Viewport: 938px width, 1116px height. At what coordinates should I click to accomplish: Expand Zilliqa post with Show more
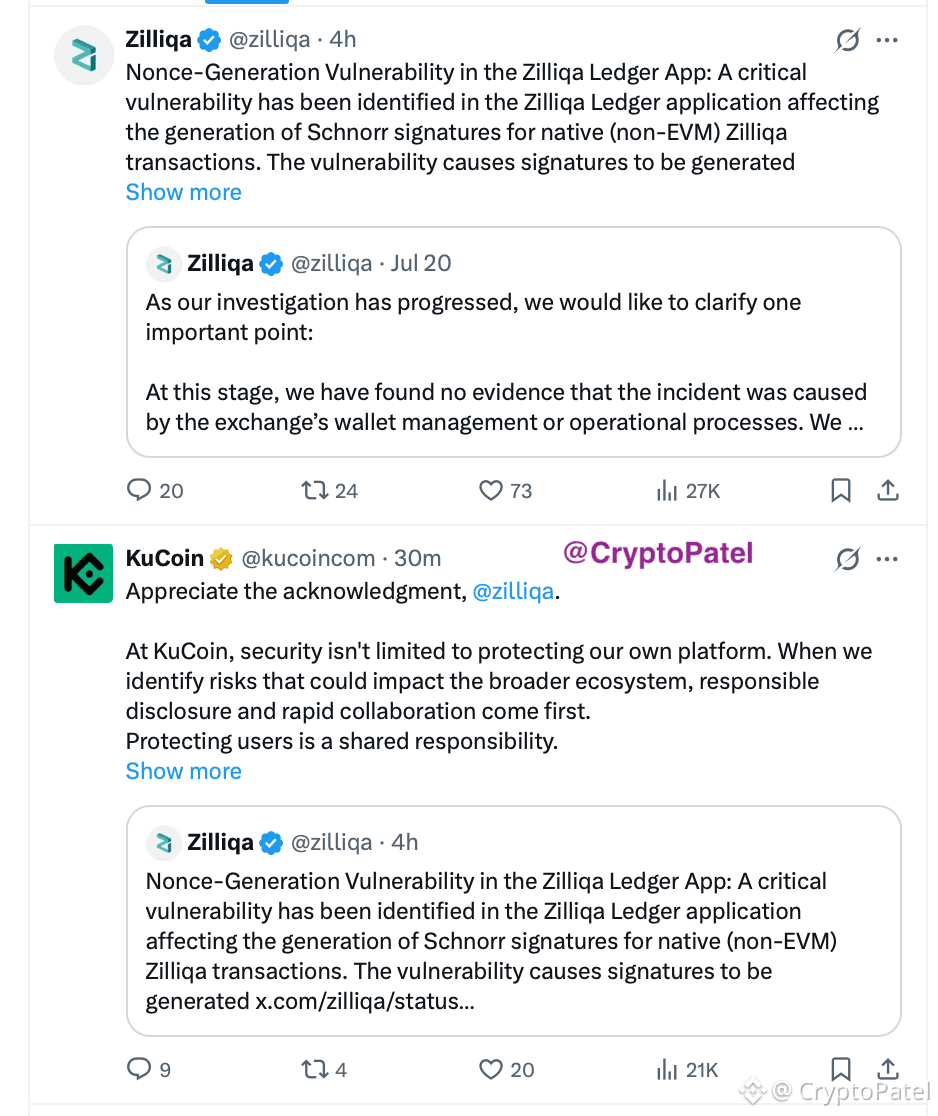tap(184, 192)
